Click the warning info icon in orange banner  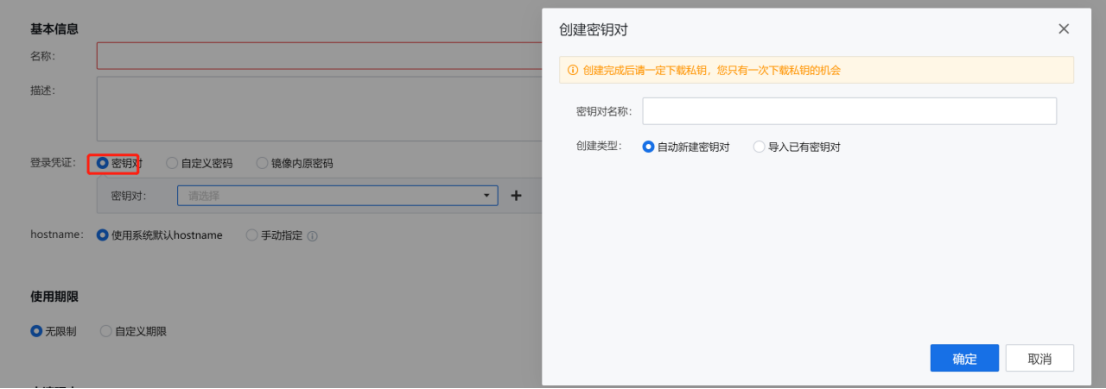click(573, 71)
